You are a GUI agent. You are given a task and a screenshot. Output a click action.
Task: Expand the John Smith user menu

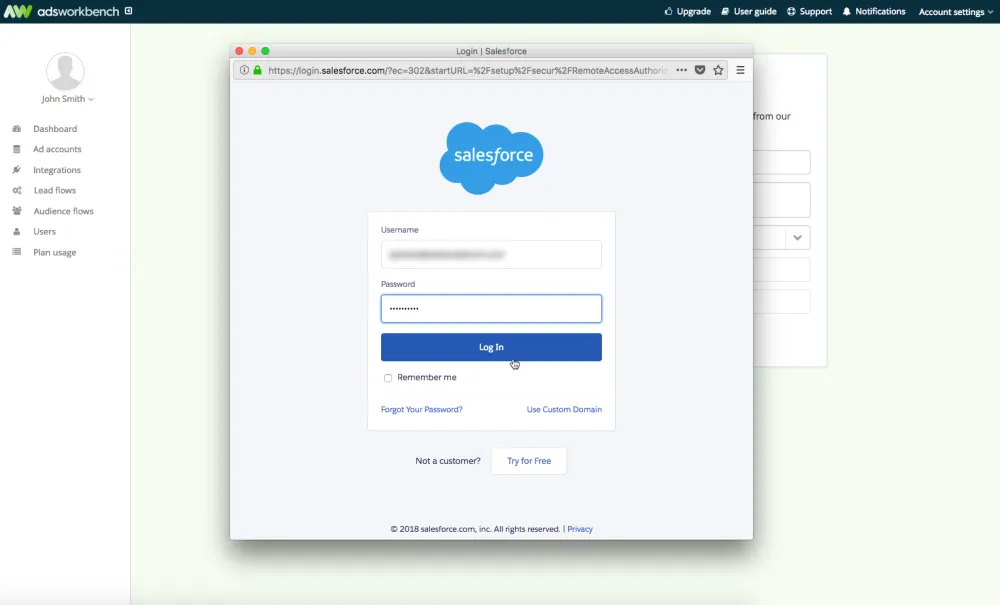tap(68, 99)
